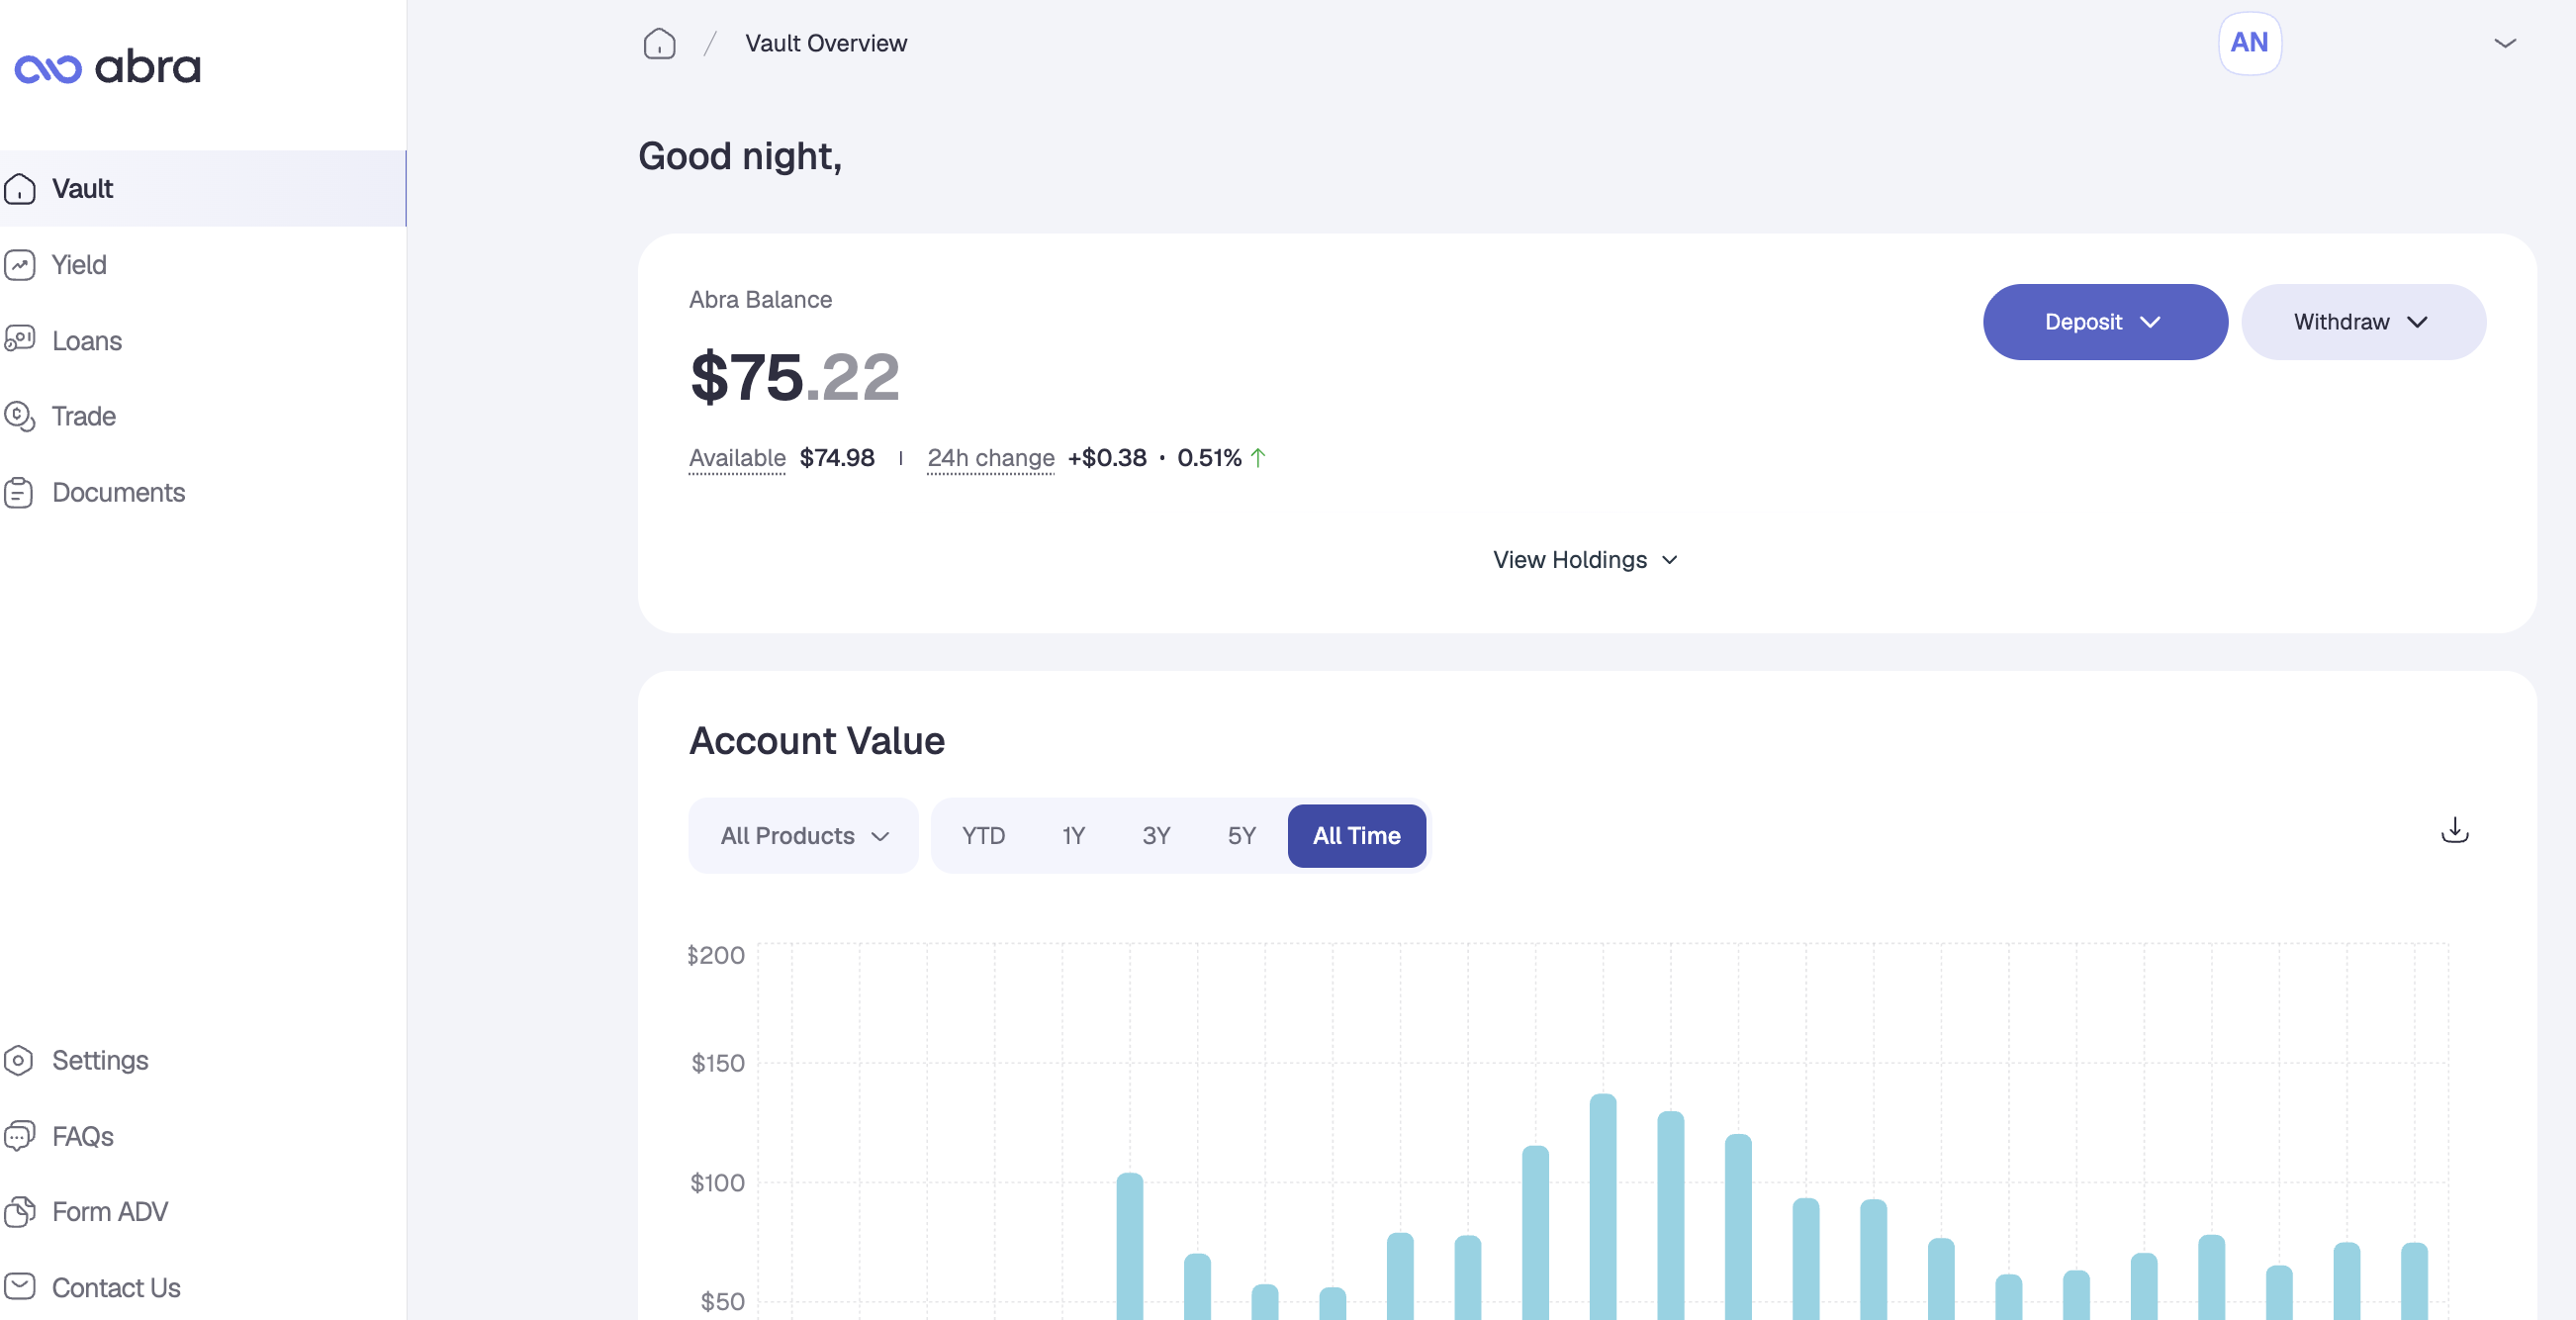Click the +$0.38 change value

coord(1107,458)
